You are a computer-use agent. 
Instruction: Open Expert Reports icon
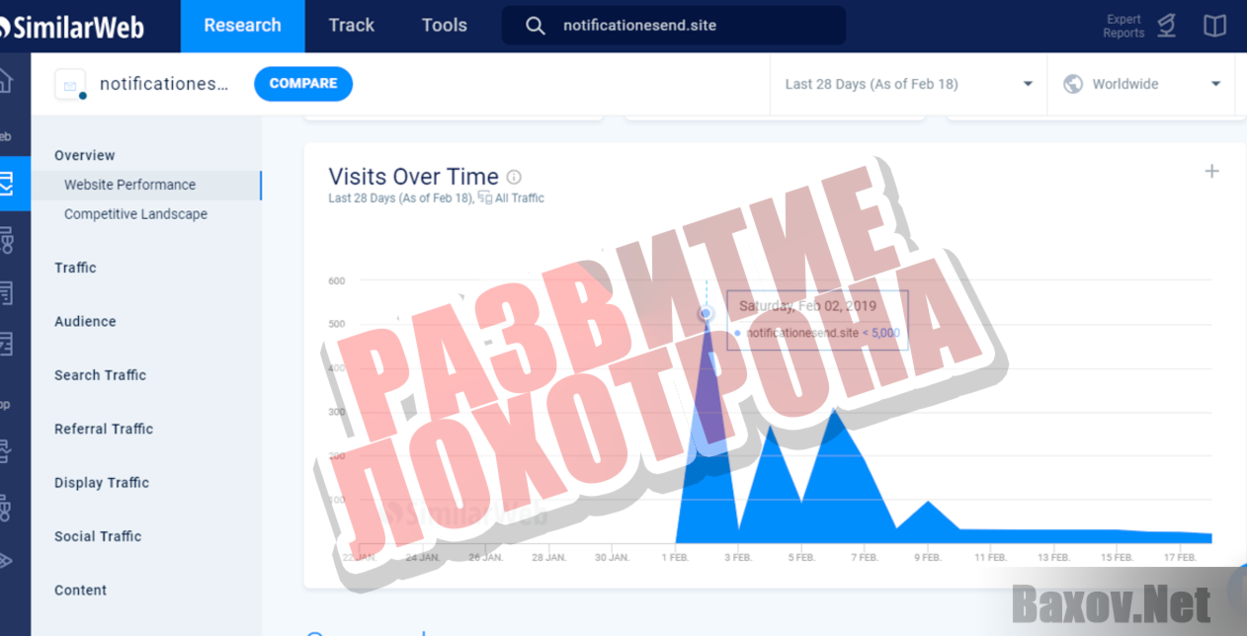click(1166, 26)
